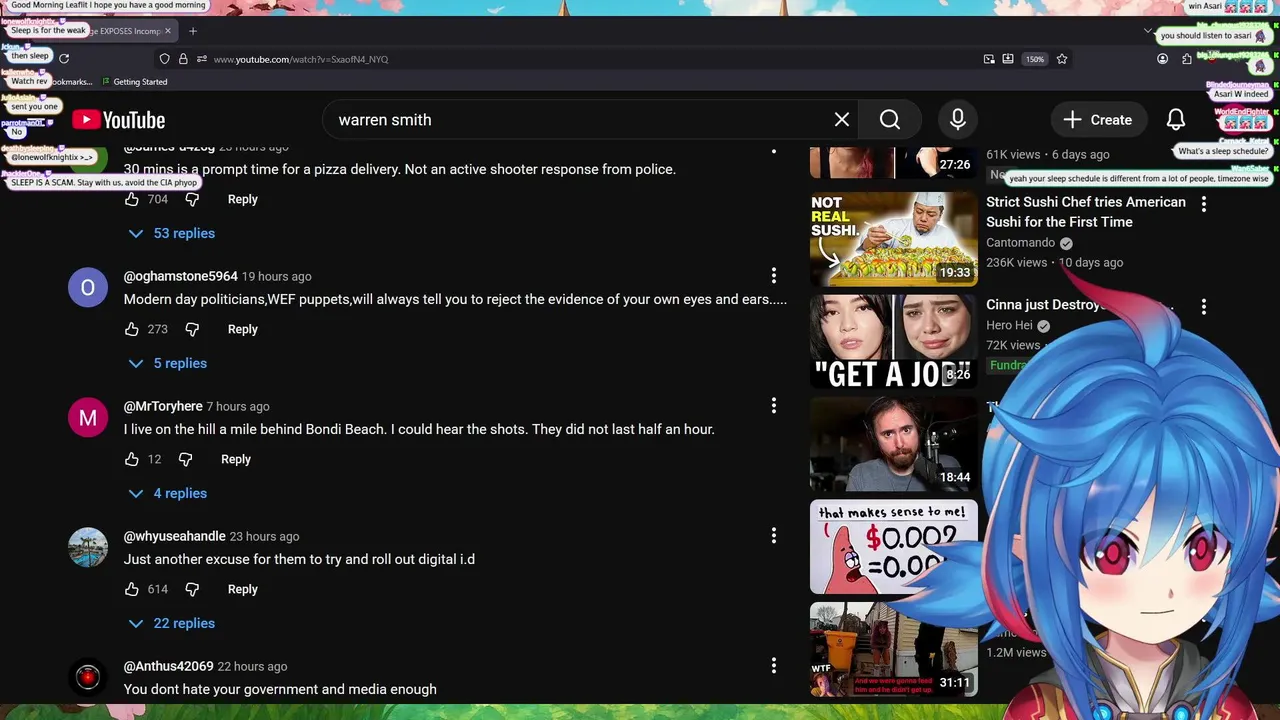The width and height of the screenshot is (1280, 720).
Task: Click the 150% zoom level indicator
Action: [1035, 59]
